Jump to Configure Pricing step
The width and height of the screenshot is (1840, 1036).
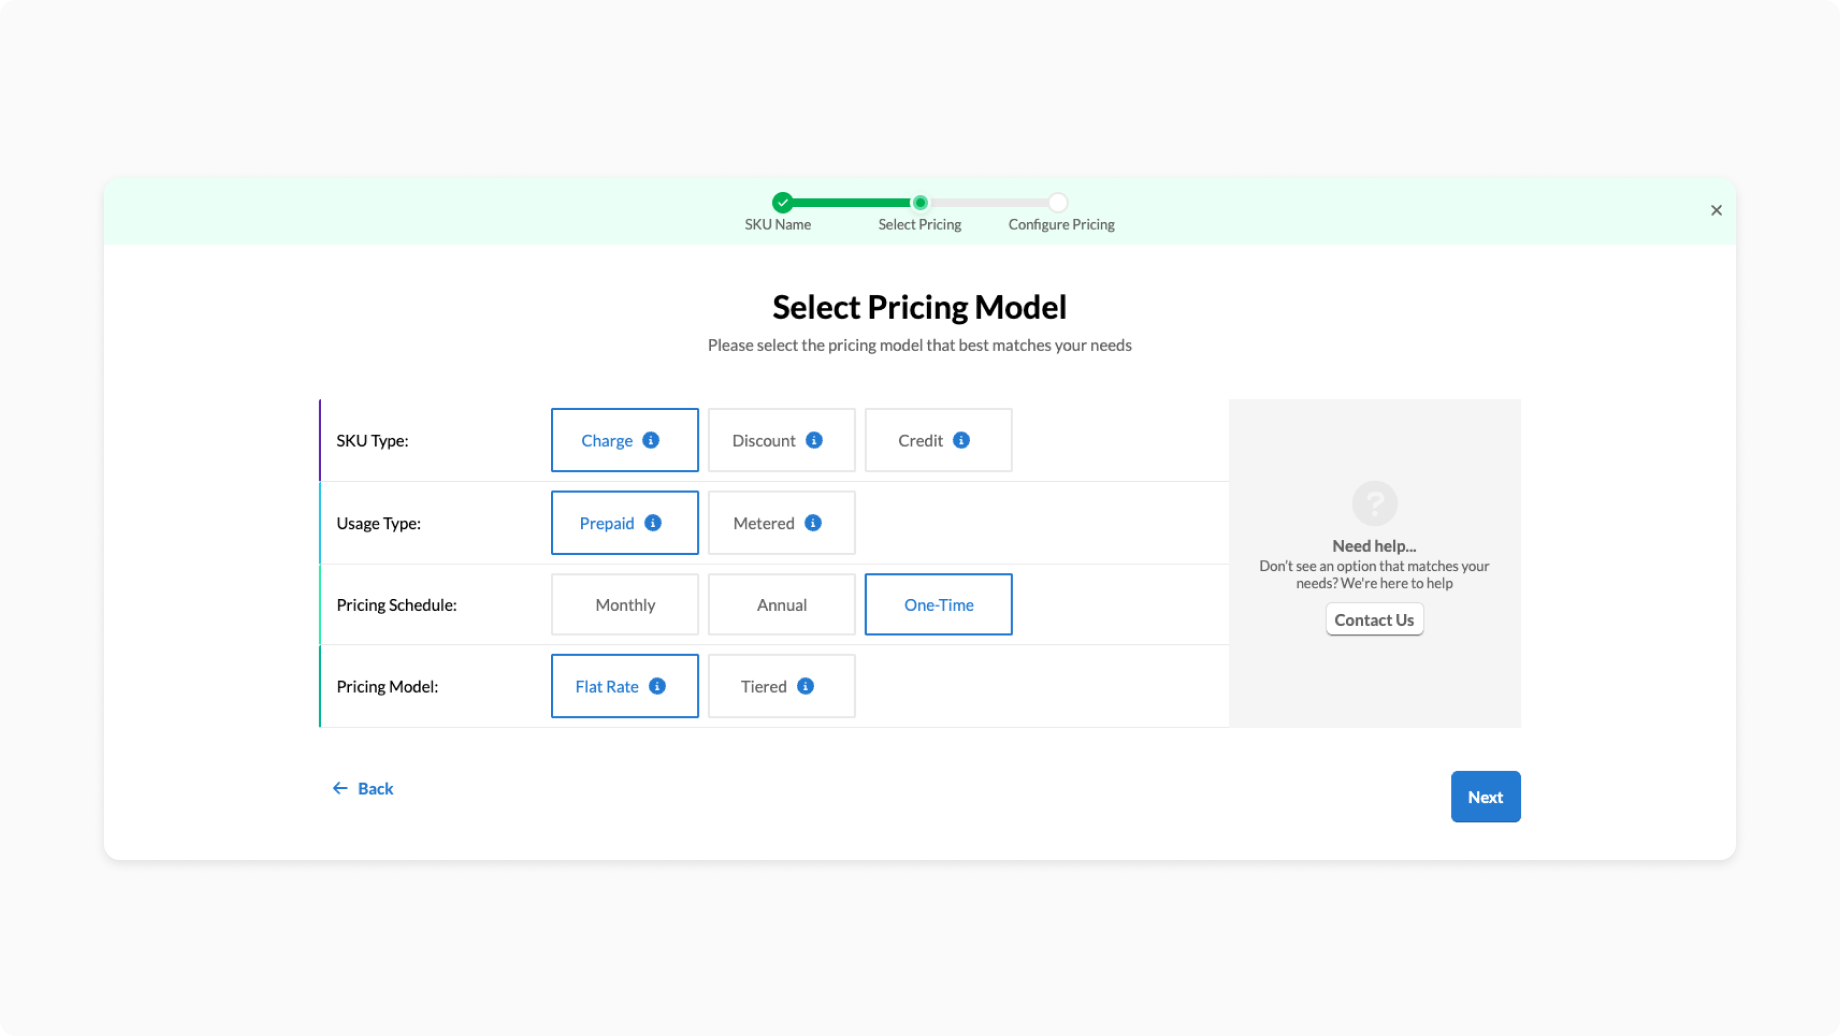click(1058, 203)
